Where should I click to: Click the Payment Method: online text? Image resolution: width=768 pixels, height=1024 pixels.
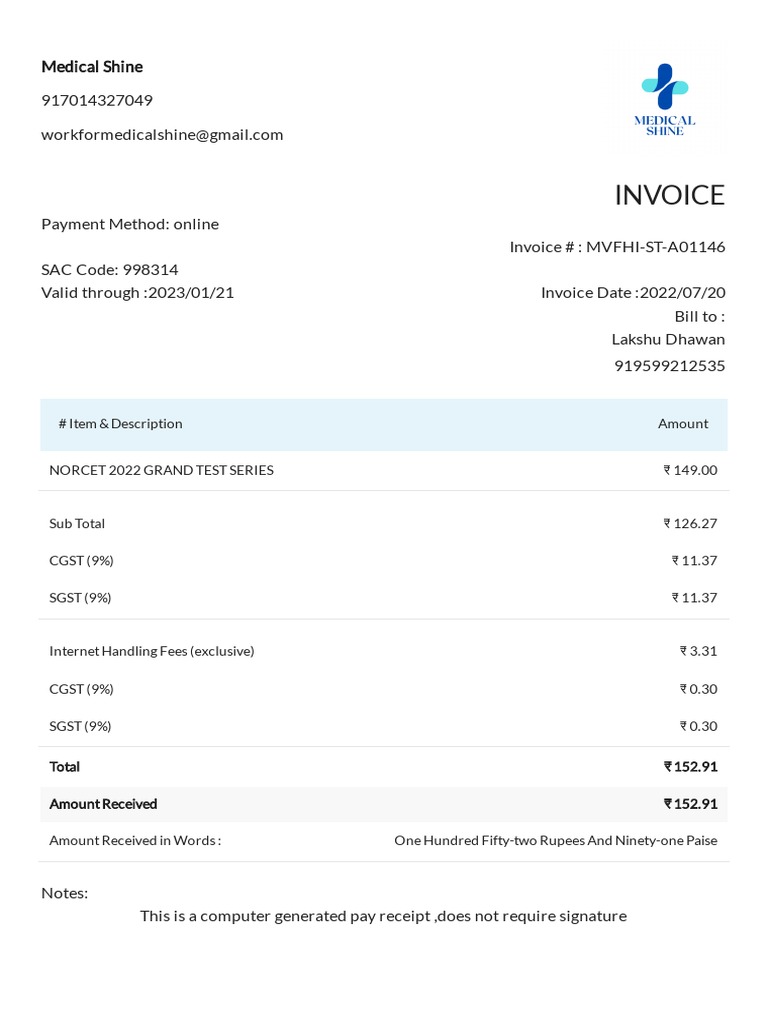click(x=130, y=224)
